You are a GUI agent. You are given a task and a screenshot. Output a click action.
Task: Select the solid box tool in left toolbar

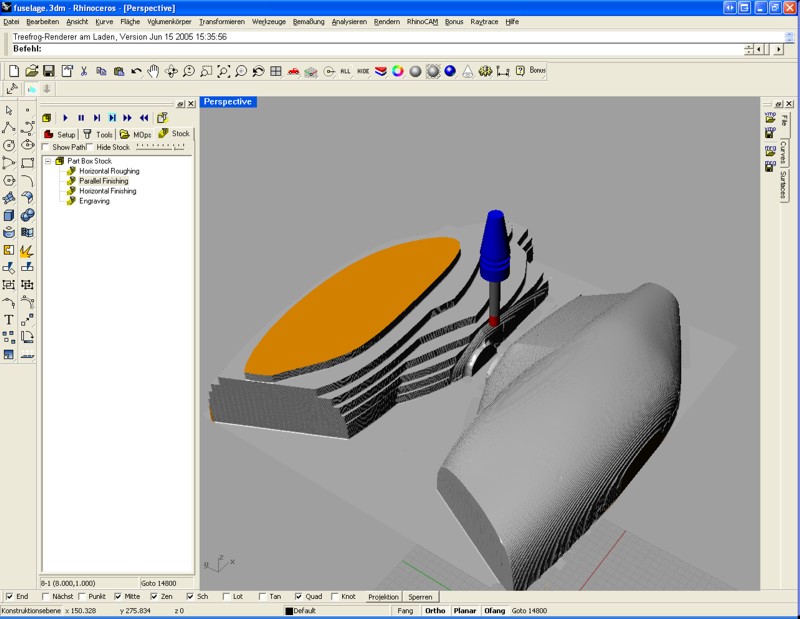pos(9,215)
